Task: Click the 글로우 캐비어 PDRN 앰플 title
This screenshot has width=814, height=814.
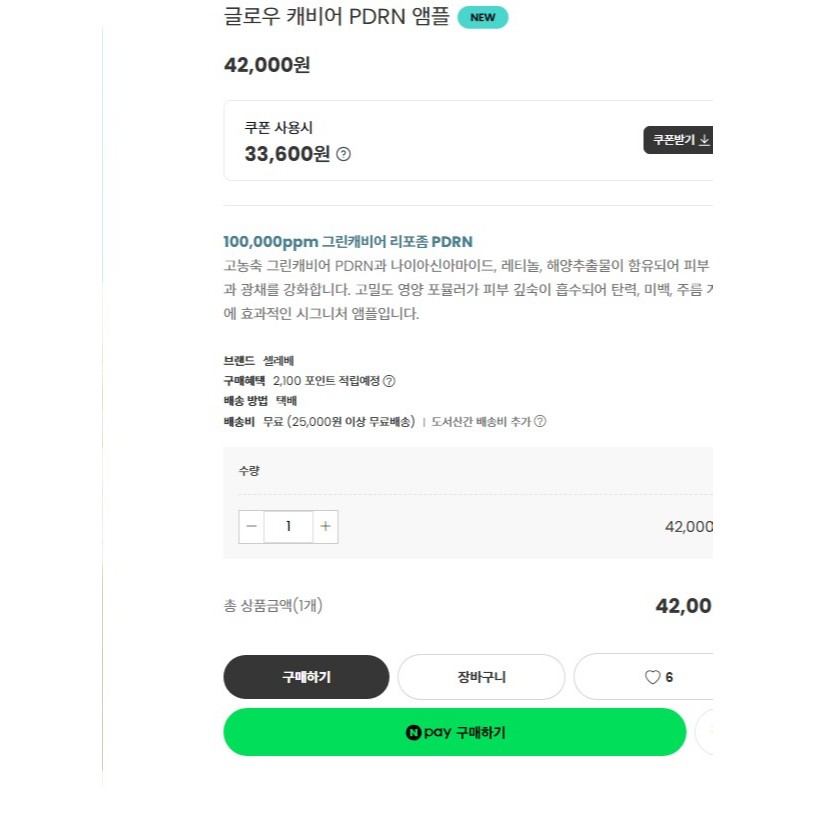Action: click(x=336, y=17)
